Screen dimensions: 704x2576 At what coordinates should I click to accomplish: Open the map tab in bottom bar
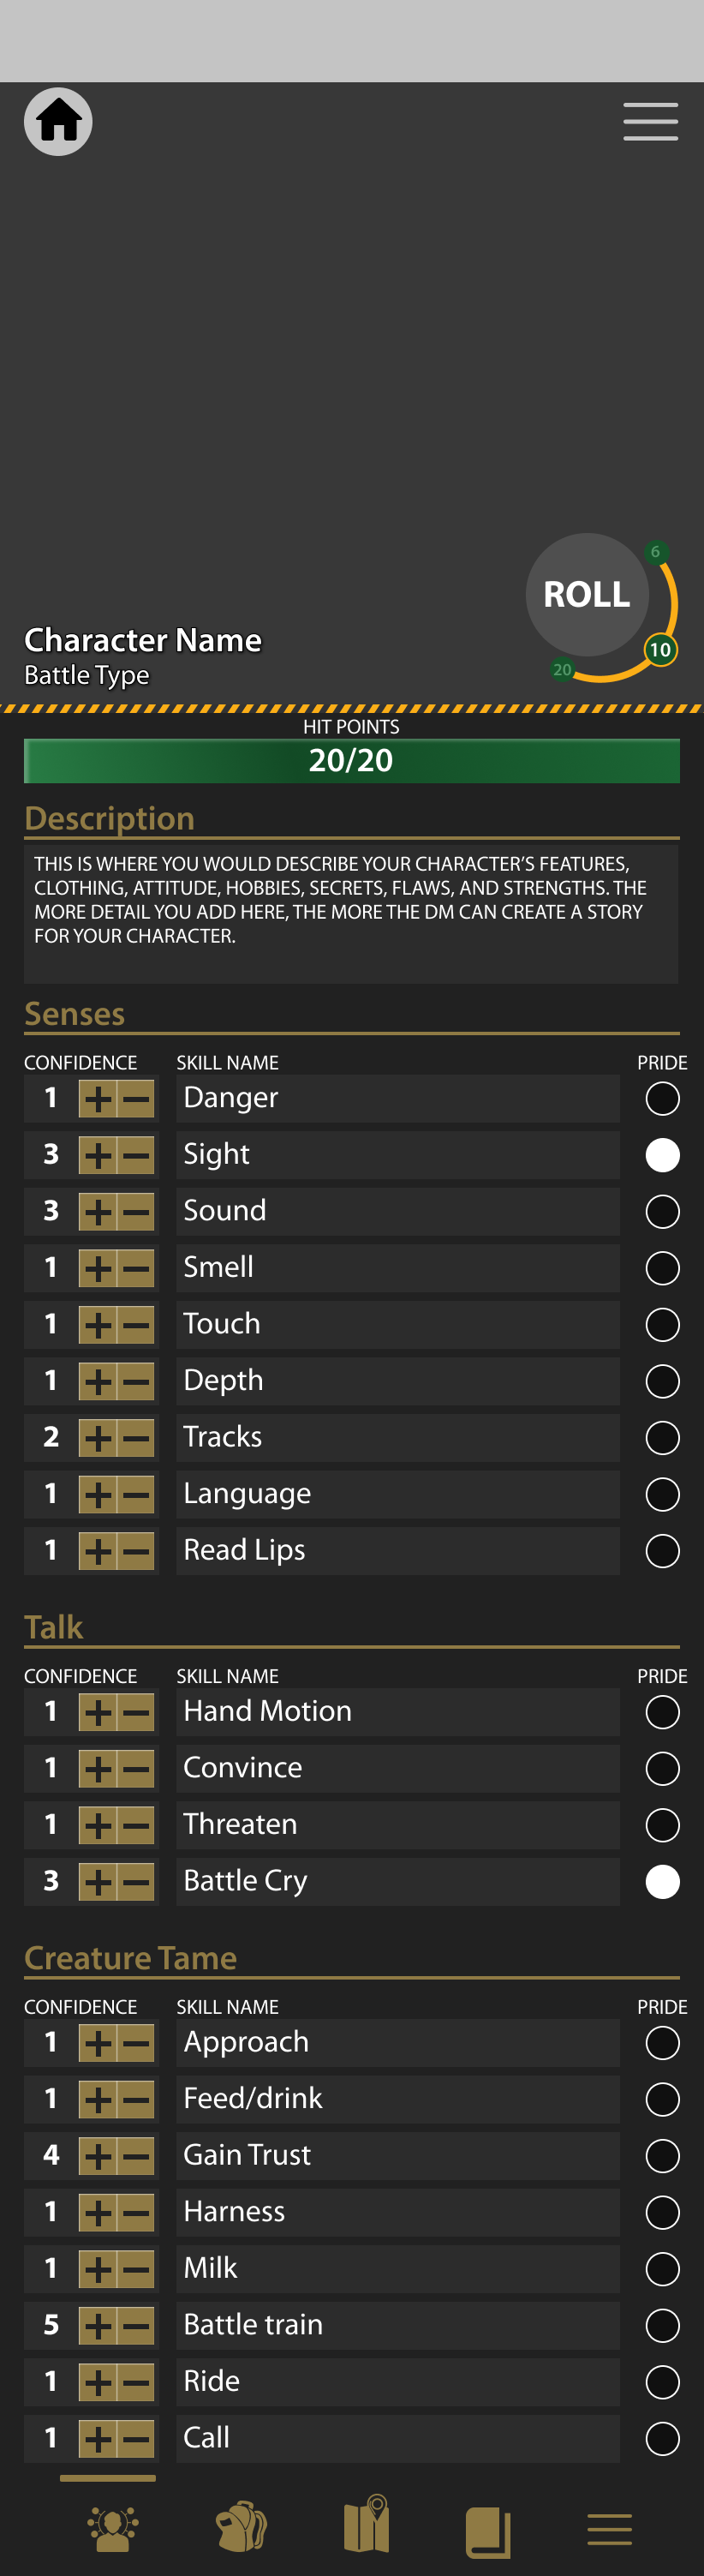point(367,2525)
